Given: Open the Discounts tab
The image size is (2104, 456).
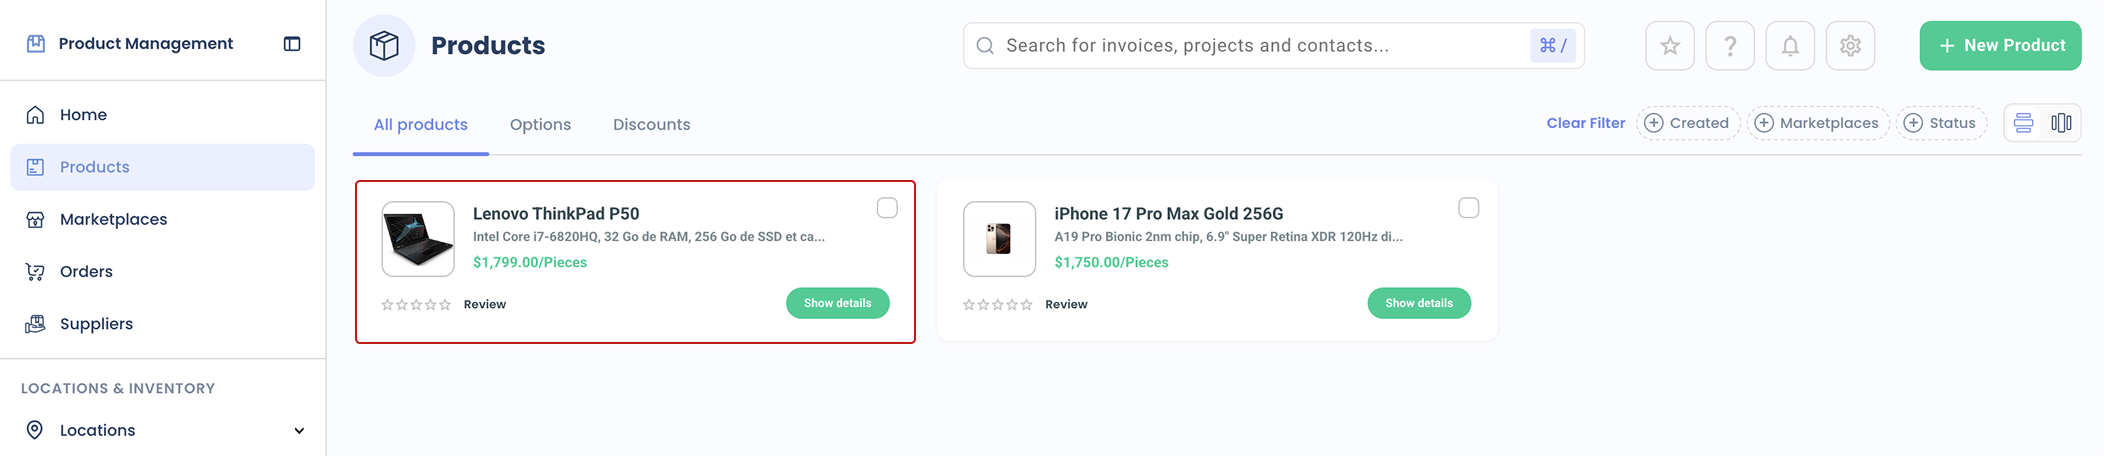Looking at the screenshot, I should [651, 125].
